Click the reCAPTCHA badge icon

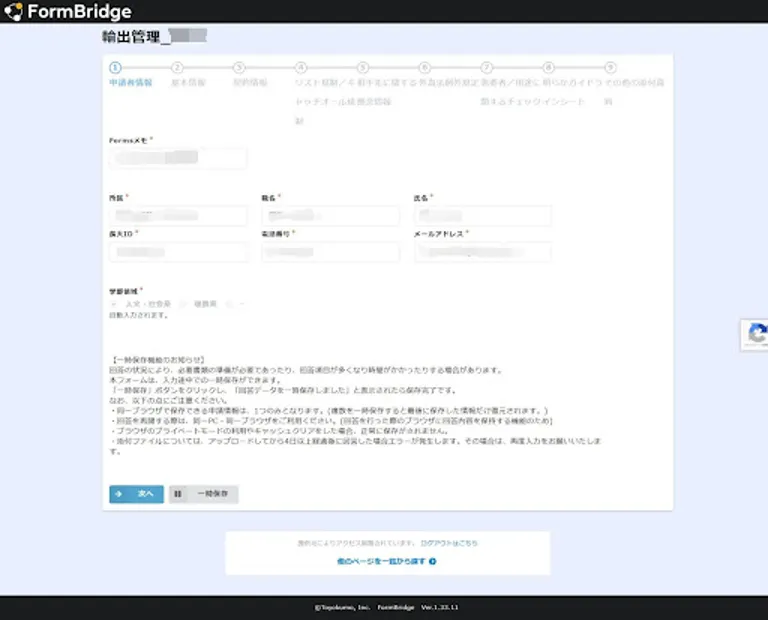point(756,335)
